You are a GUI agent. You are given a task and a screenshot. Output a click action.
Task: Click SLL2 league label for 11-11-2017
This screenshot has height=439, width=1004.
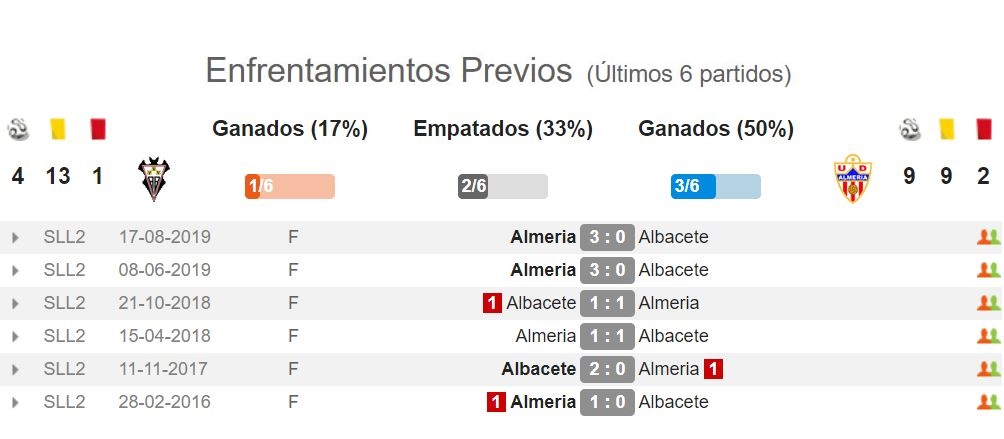64,369
